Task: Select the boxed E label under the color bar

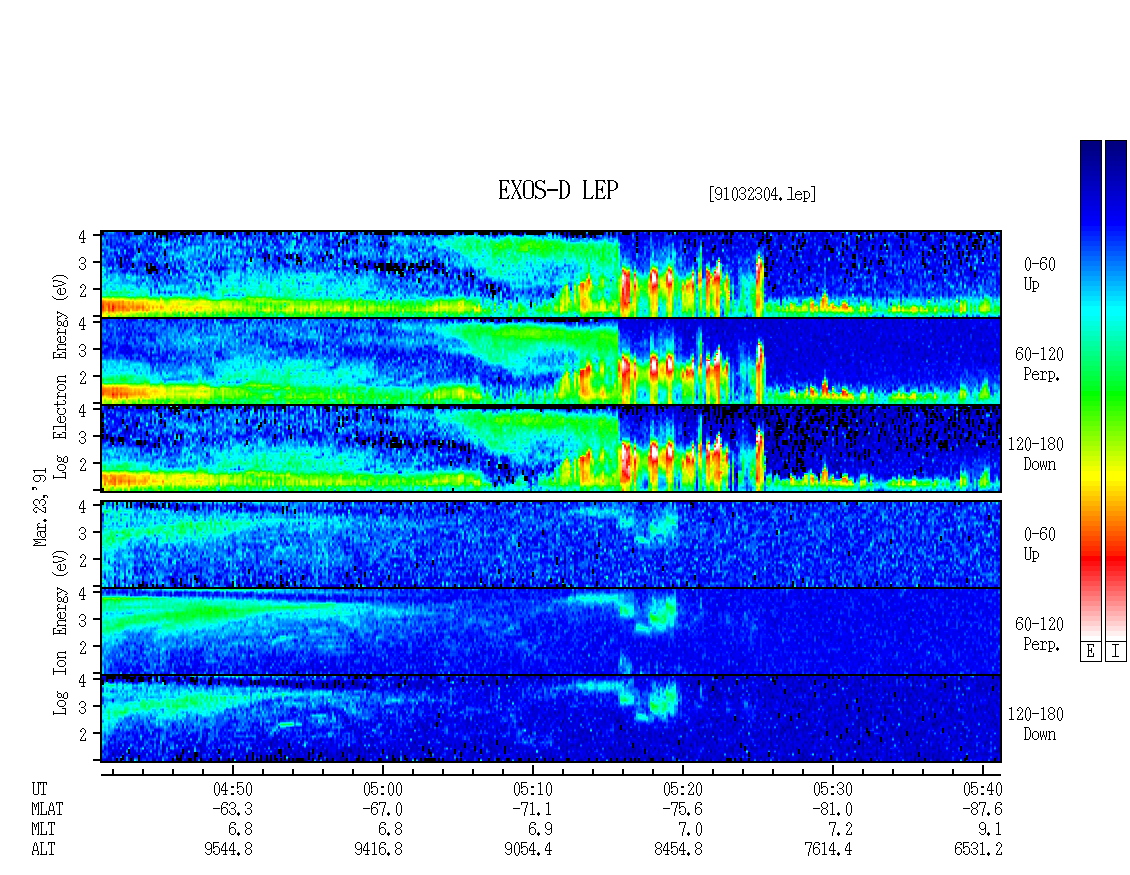Action: tap(1090, 651)
